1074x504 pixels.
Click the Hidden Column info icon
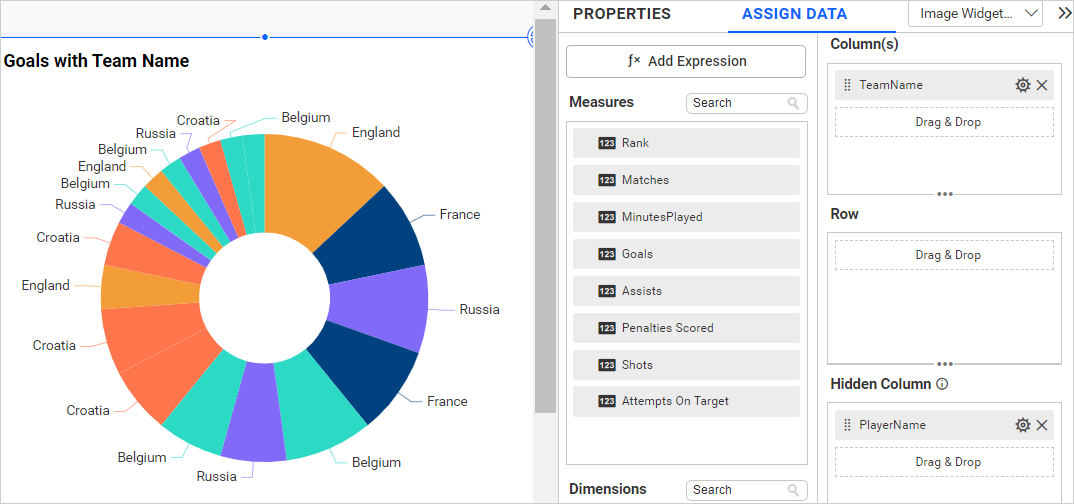[942, 384]
